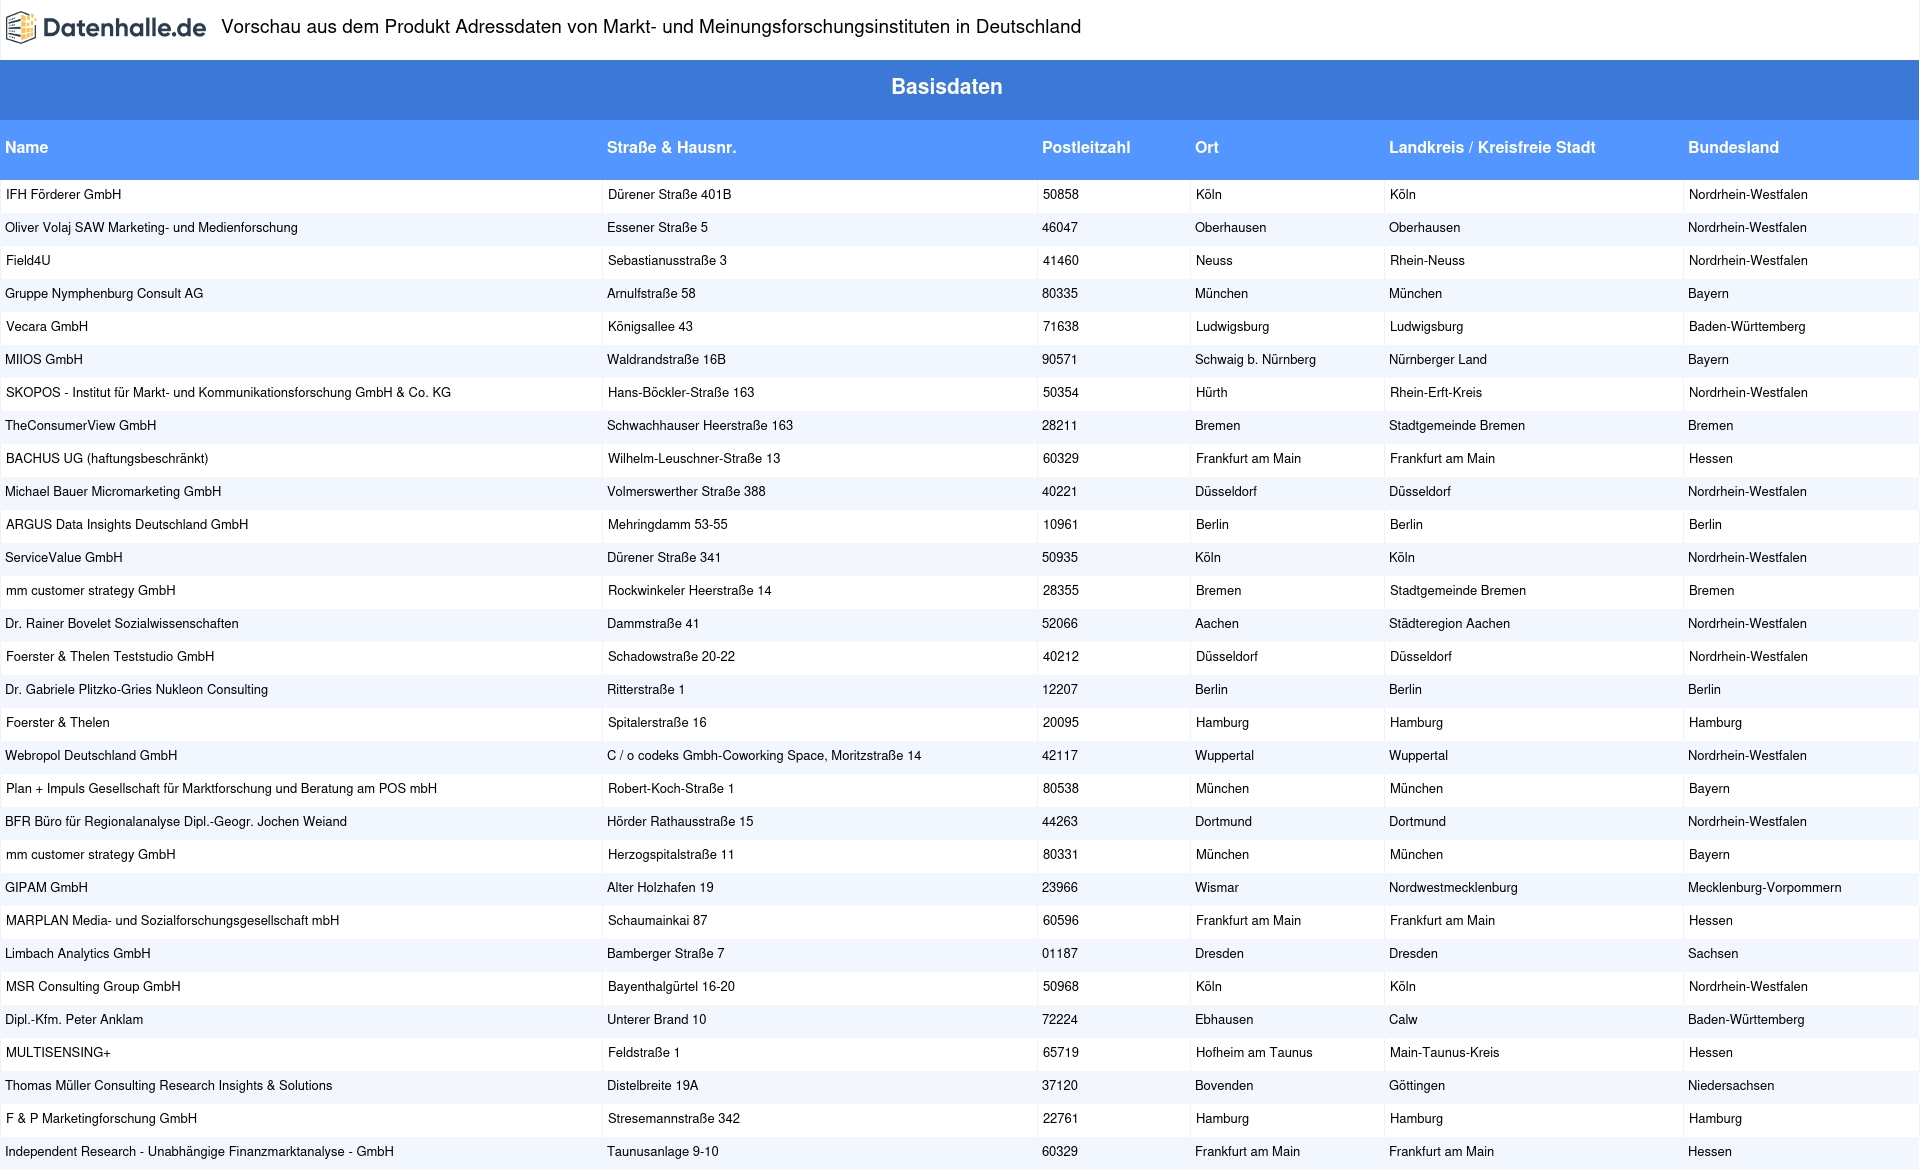Click the Landkreis / Kreisfreie Stadt header

click(x=1492, y=148)
